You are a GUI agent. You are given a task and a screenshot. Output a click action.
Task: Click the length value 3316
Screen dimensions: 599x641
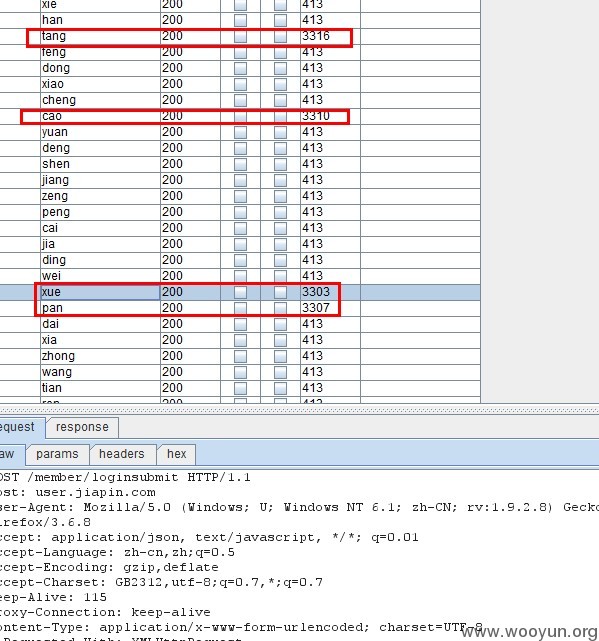(x=316, y=36)
